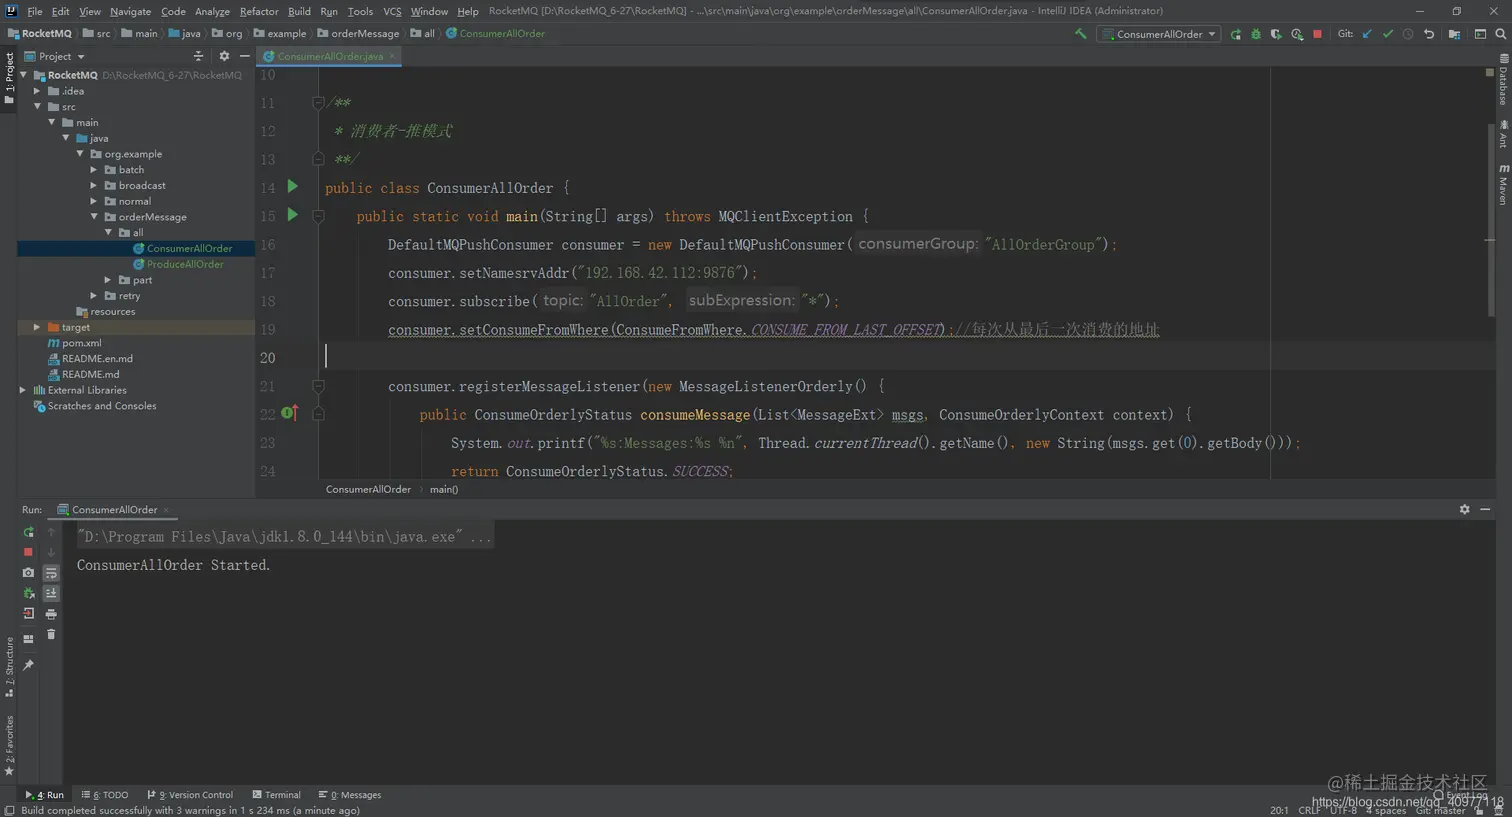Click Restore Layout icon in Run panel
This screenshot has width=1512, height=817.
tap(28, 639)
